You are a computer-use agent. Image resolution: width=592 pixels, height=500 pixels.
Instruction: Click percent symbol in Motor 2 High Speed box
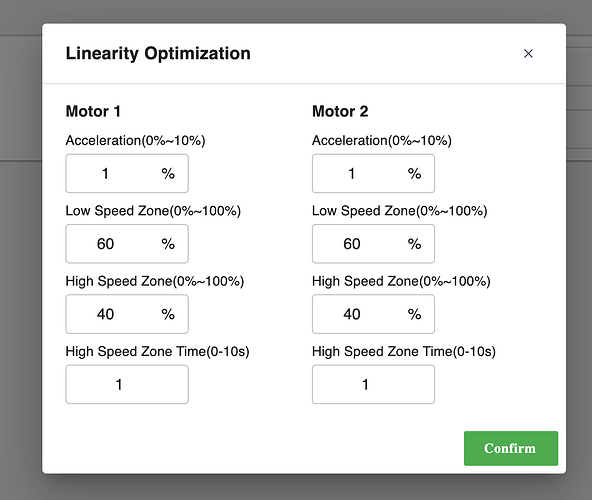click(414, 314)
